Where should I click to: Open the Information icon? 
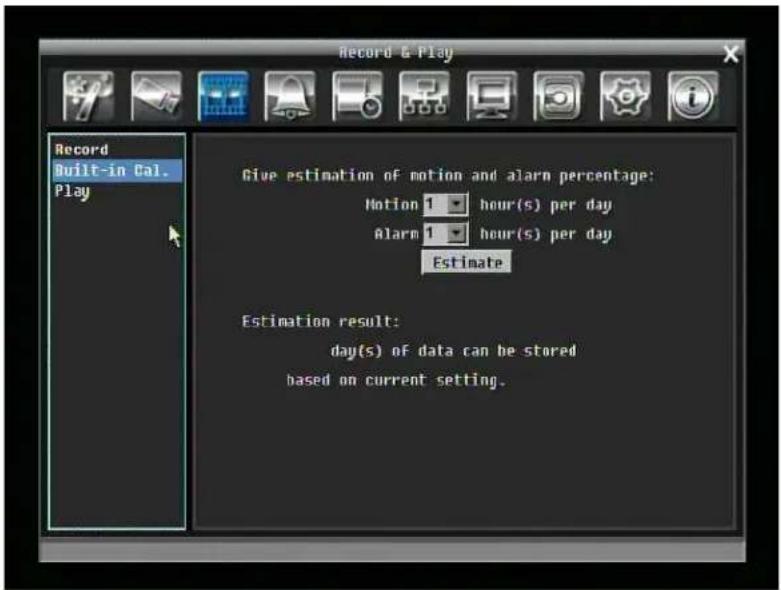coord(693,96)
